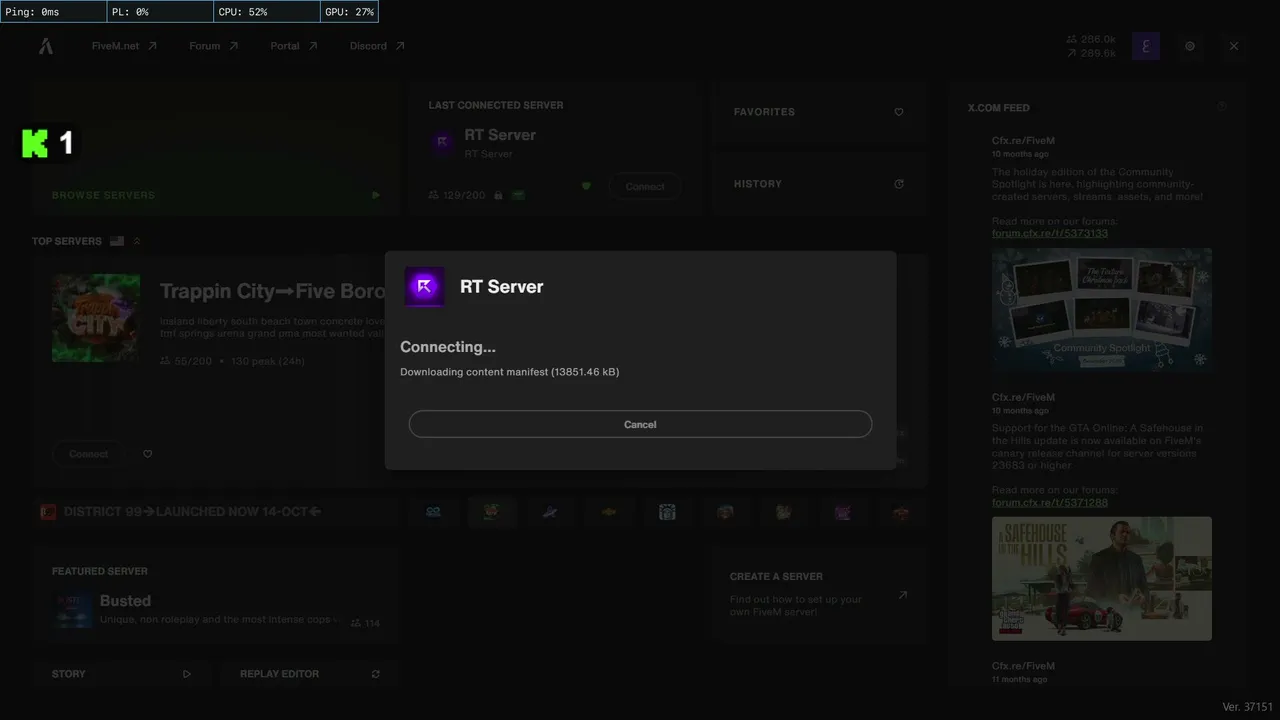Open the History panel

pos(818,184)
